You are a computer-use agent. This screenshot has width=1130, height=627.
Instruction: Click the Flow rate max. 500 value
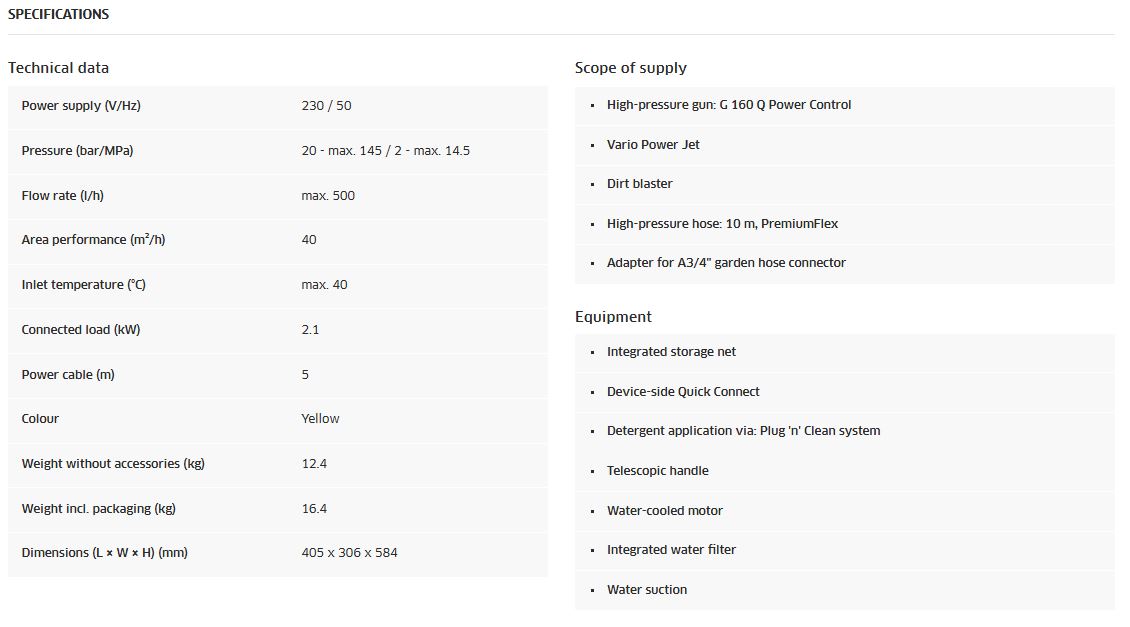coord(328,195)
